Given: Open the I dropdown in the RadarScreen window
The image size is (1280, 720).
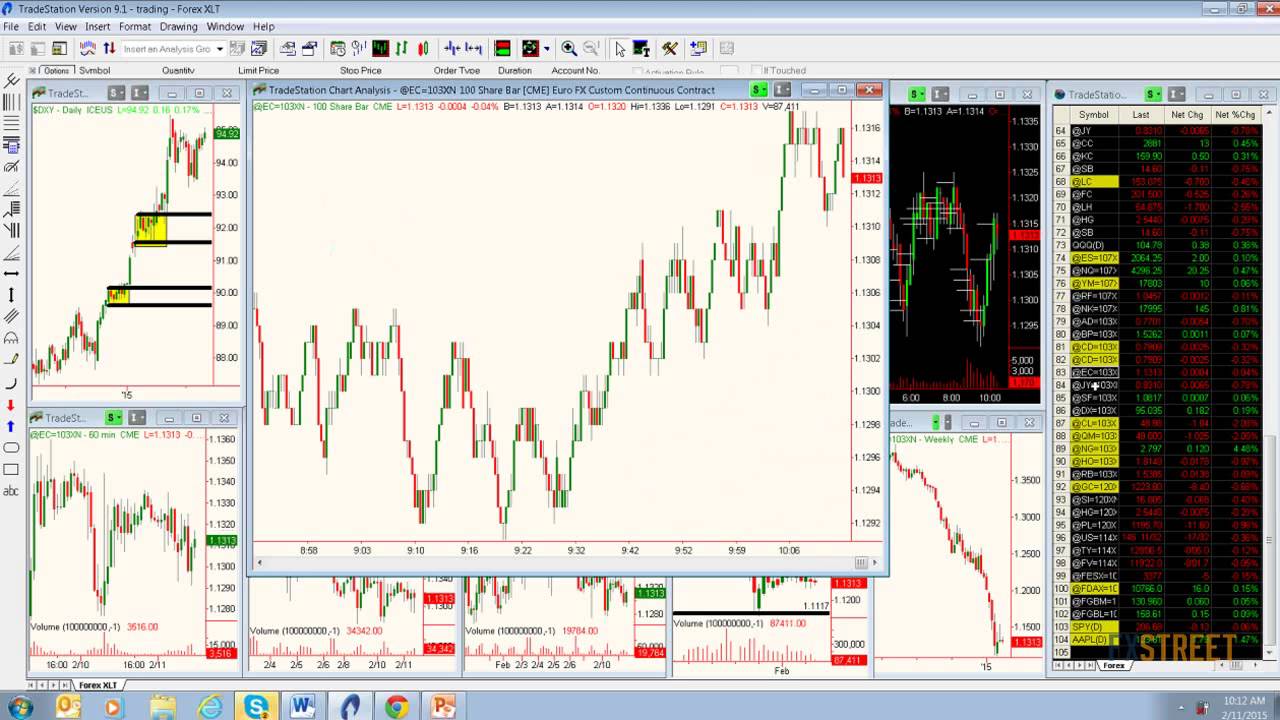Looking at the screenshot, I should pos(1177,94).
